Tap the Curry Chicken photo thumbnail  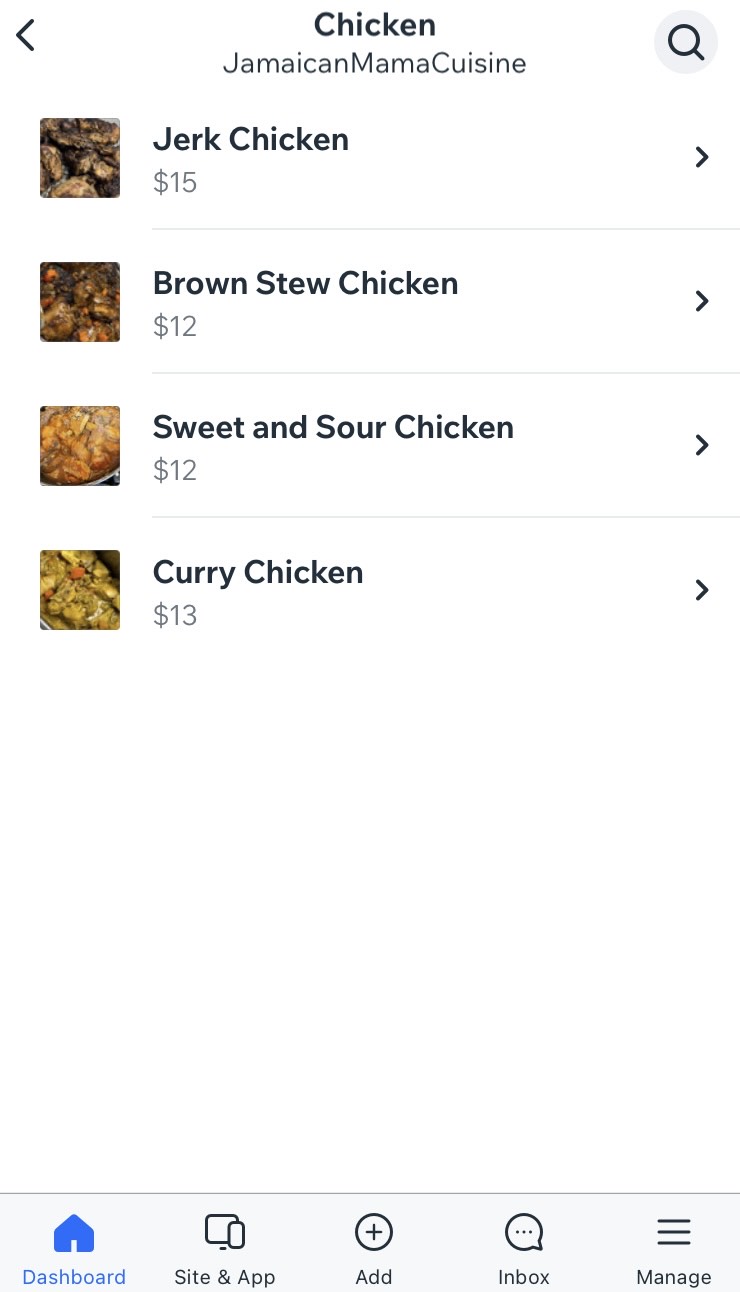80,590
